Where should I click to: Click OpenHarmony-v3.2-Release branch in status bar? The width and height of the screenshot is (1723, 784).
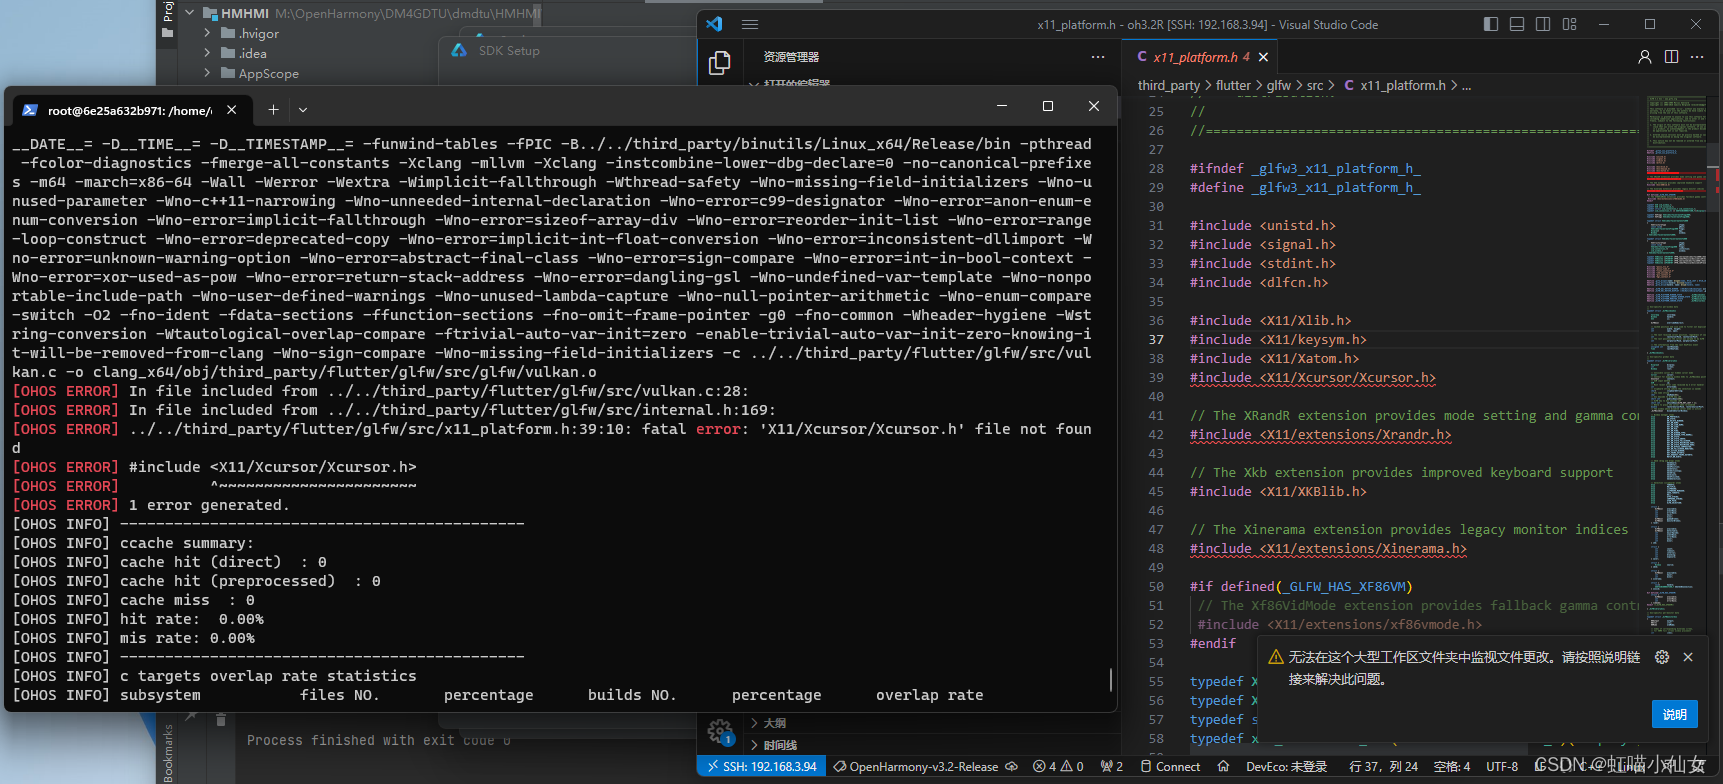tap(916, 767)
